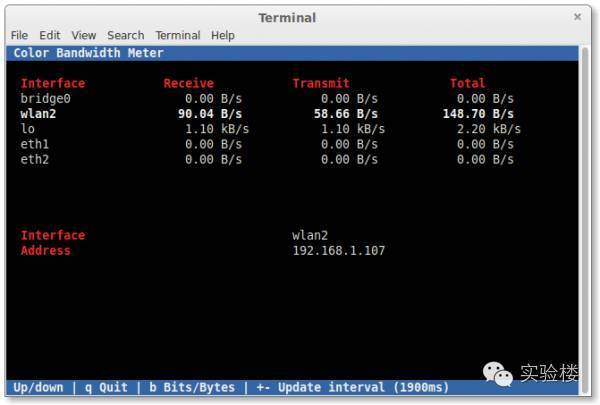
Task: Click the Total column header
Action: pos(467,83)
